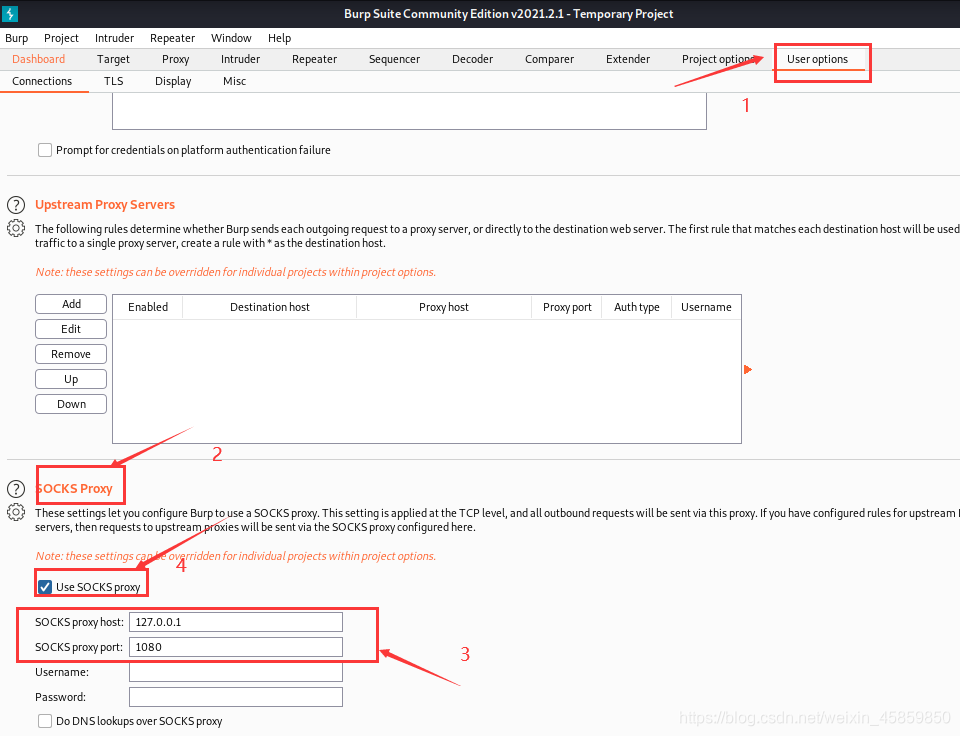960x736 pixels.
Task: Enable Do DNS lookups over SOCKS proxy
Action: point(45,721)
